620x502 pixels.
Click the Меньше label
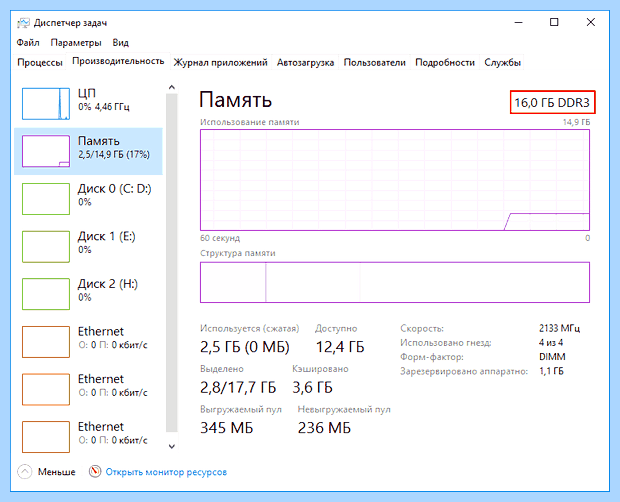pyautogui.click(x=57, y=472)
